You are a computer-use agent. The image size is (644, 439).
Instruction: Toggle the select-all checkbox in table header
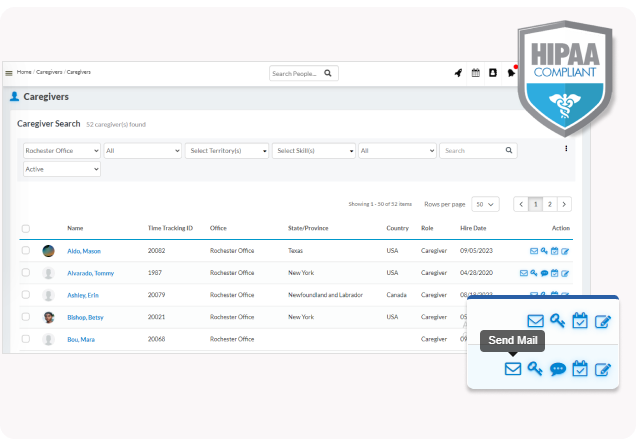pyautogui.click(x=26, y=228)
